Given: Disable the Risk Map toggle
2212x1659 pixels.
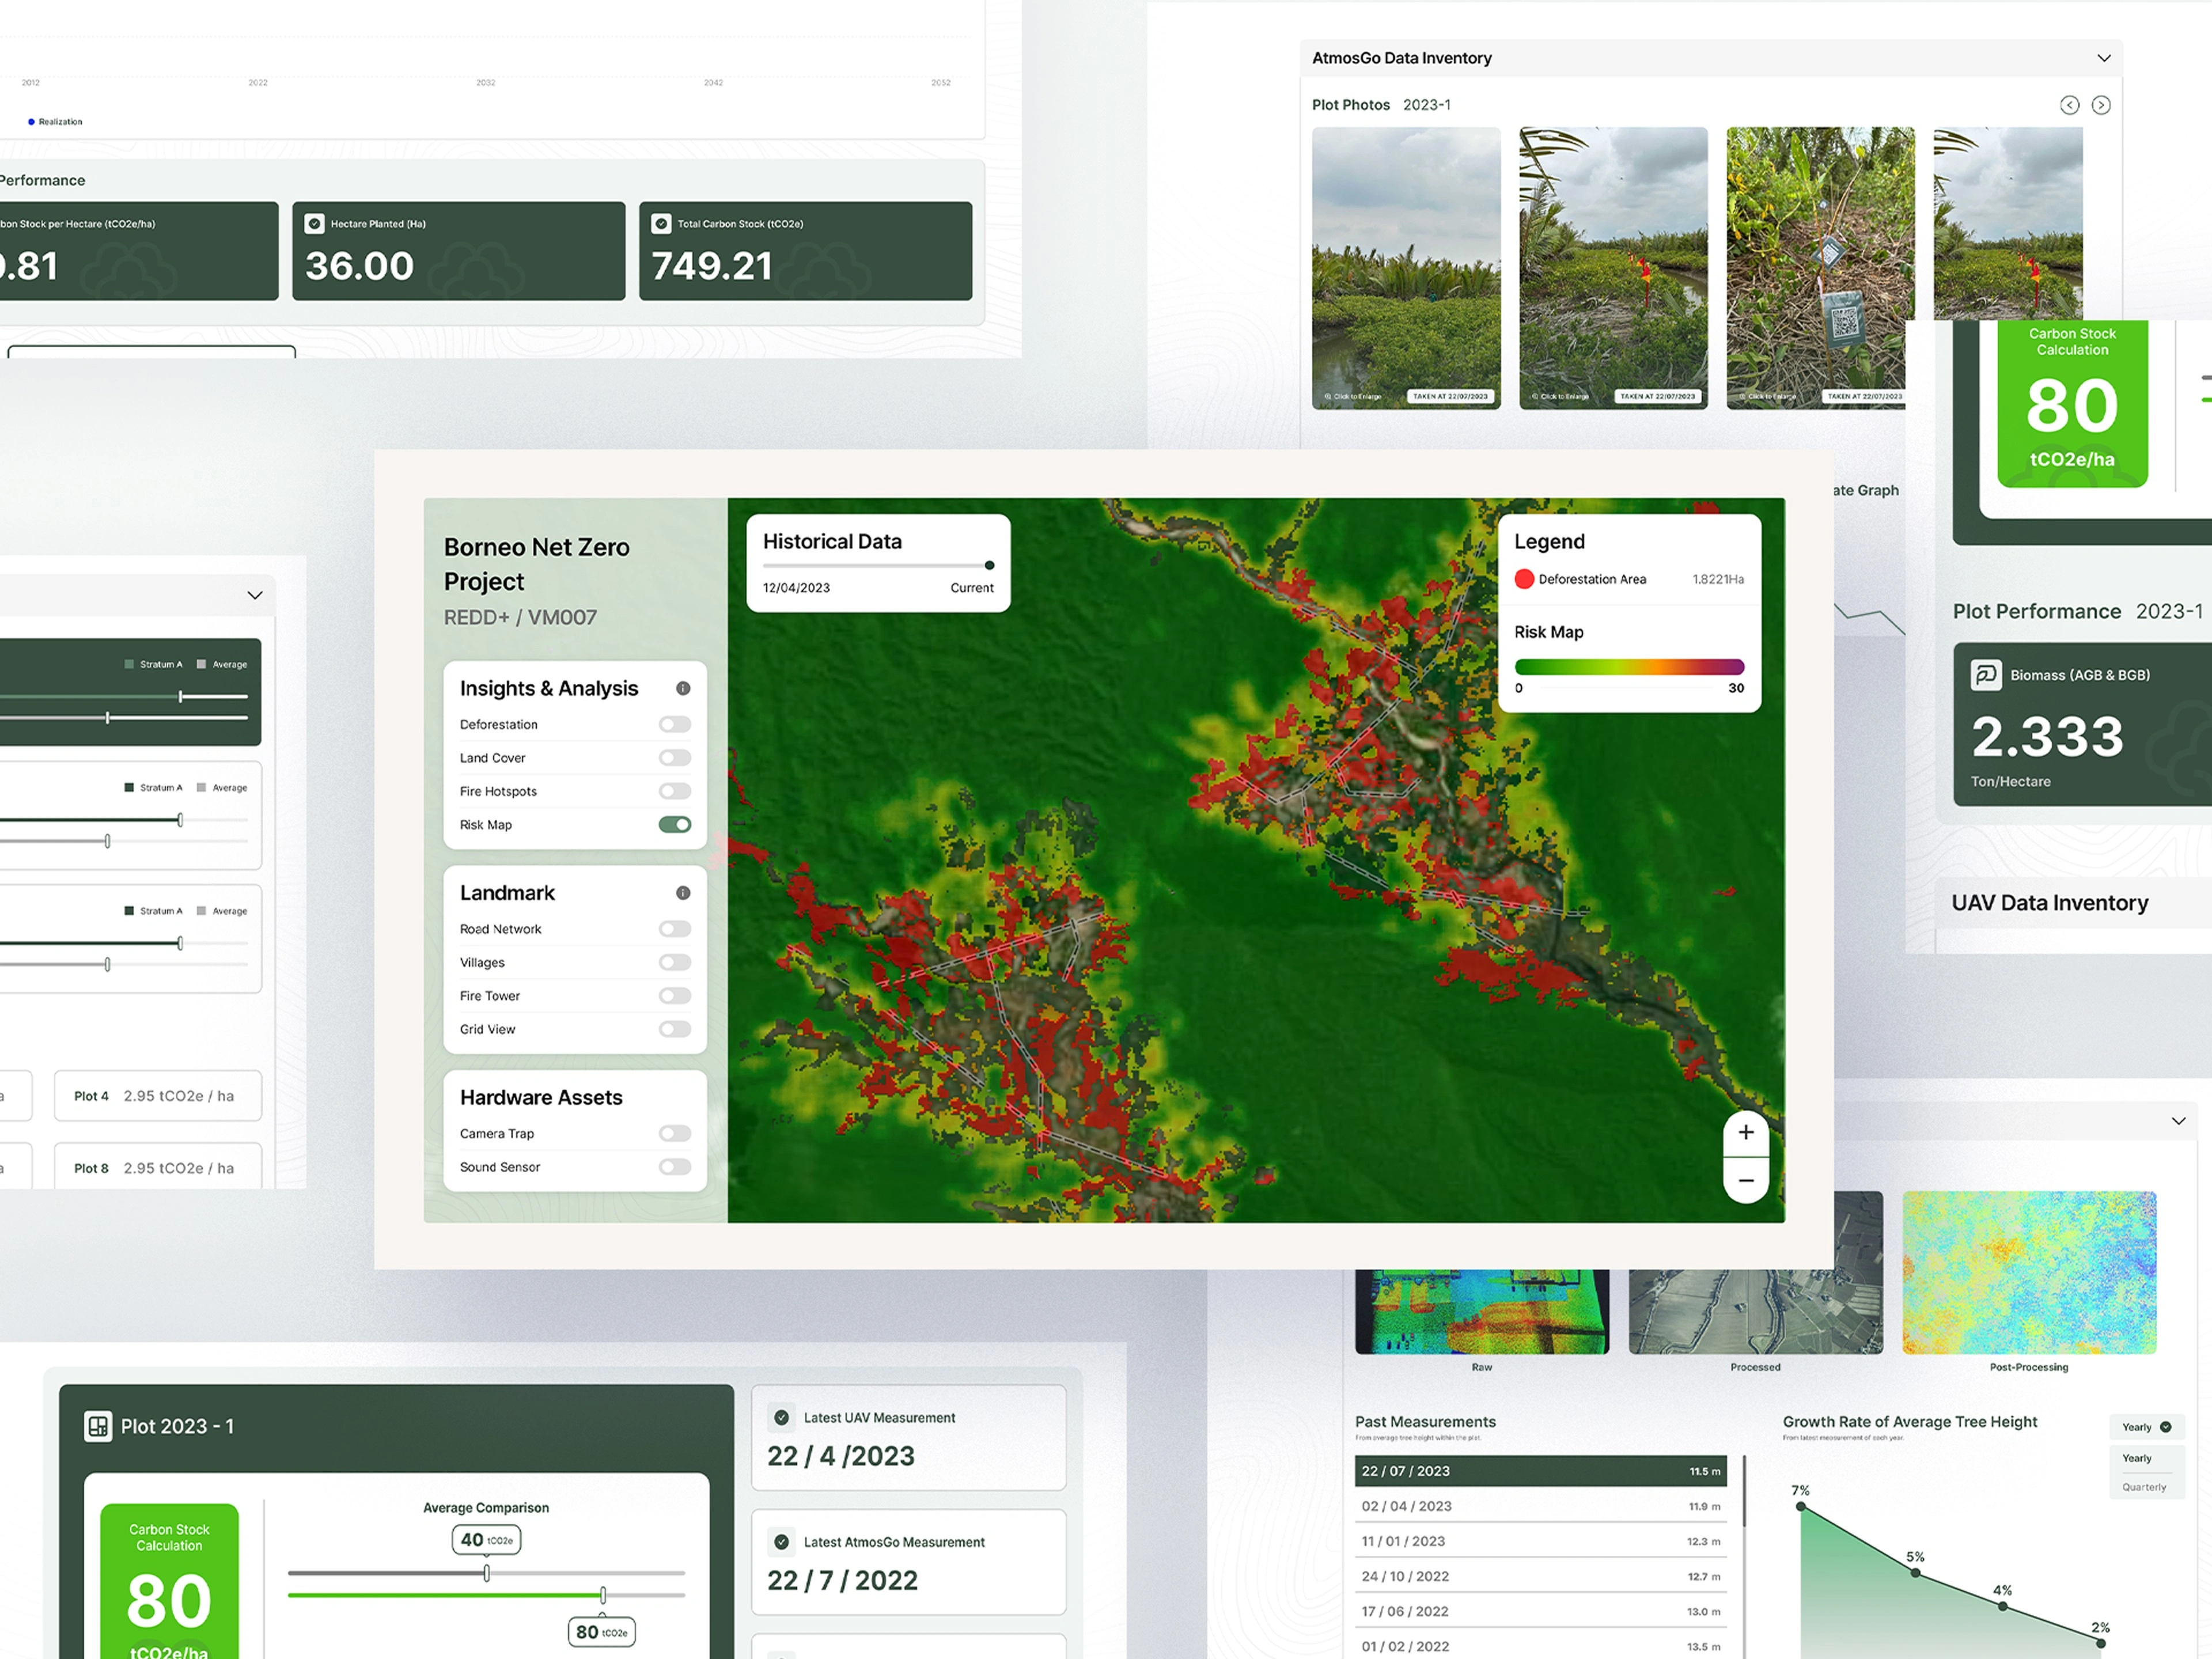Looking at the screenshot, I should tap(675, 825).
